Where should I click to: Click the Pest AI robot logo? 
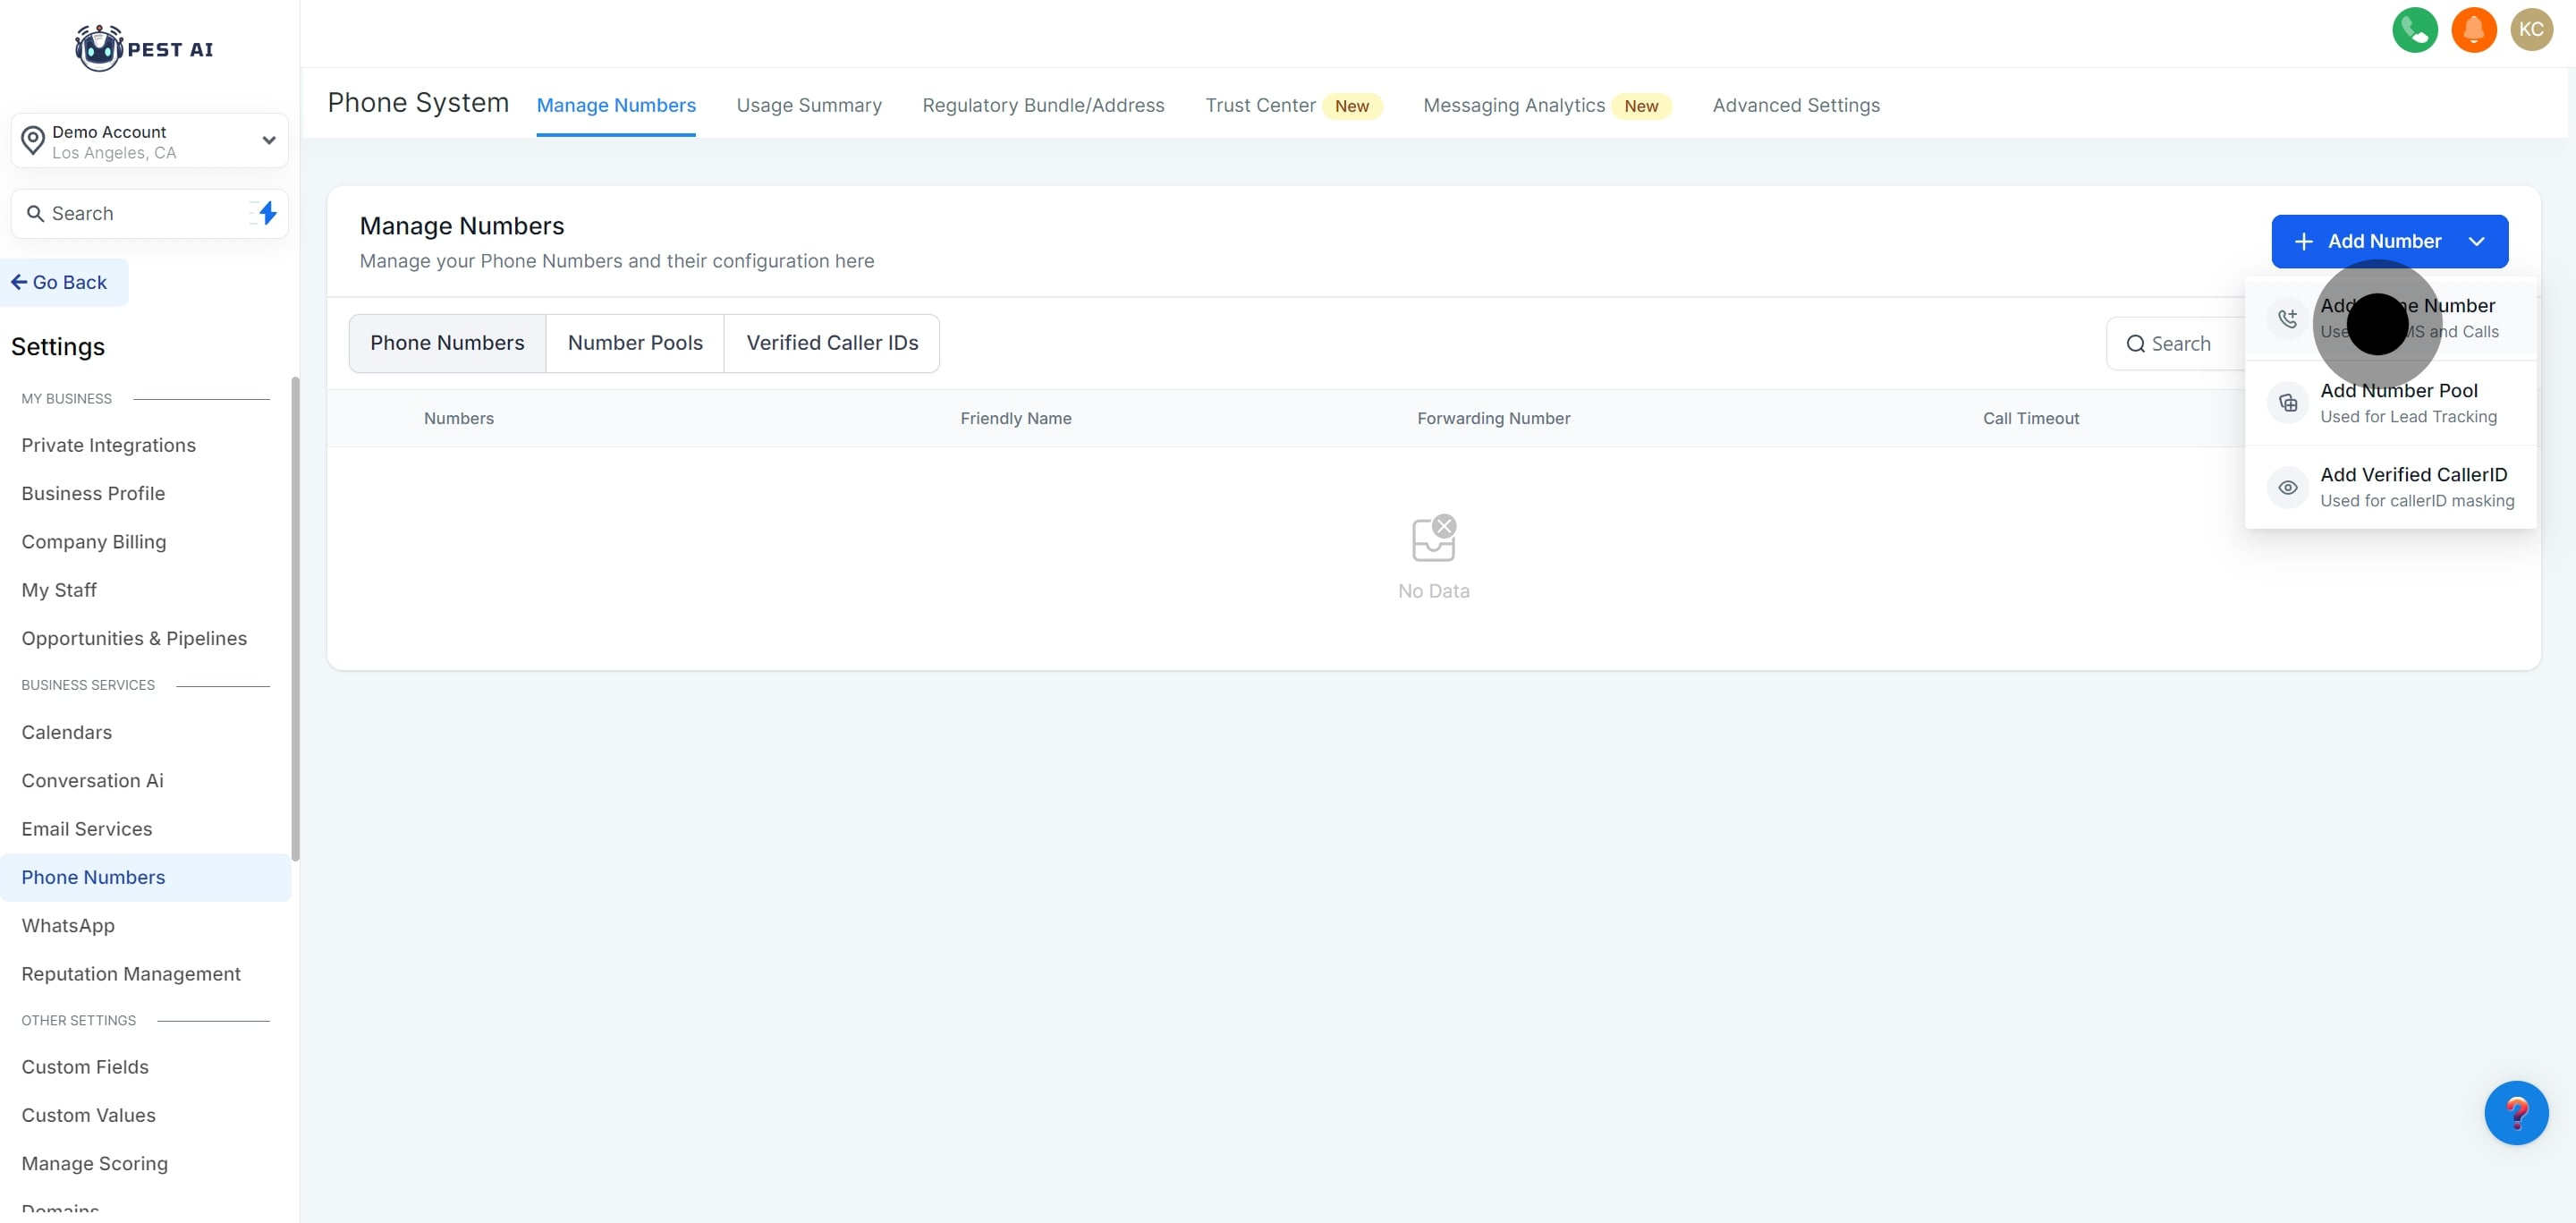pyautogui.click(x=98, y=48)
